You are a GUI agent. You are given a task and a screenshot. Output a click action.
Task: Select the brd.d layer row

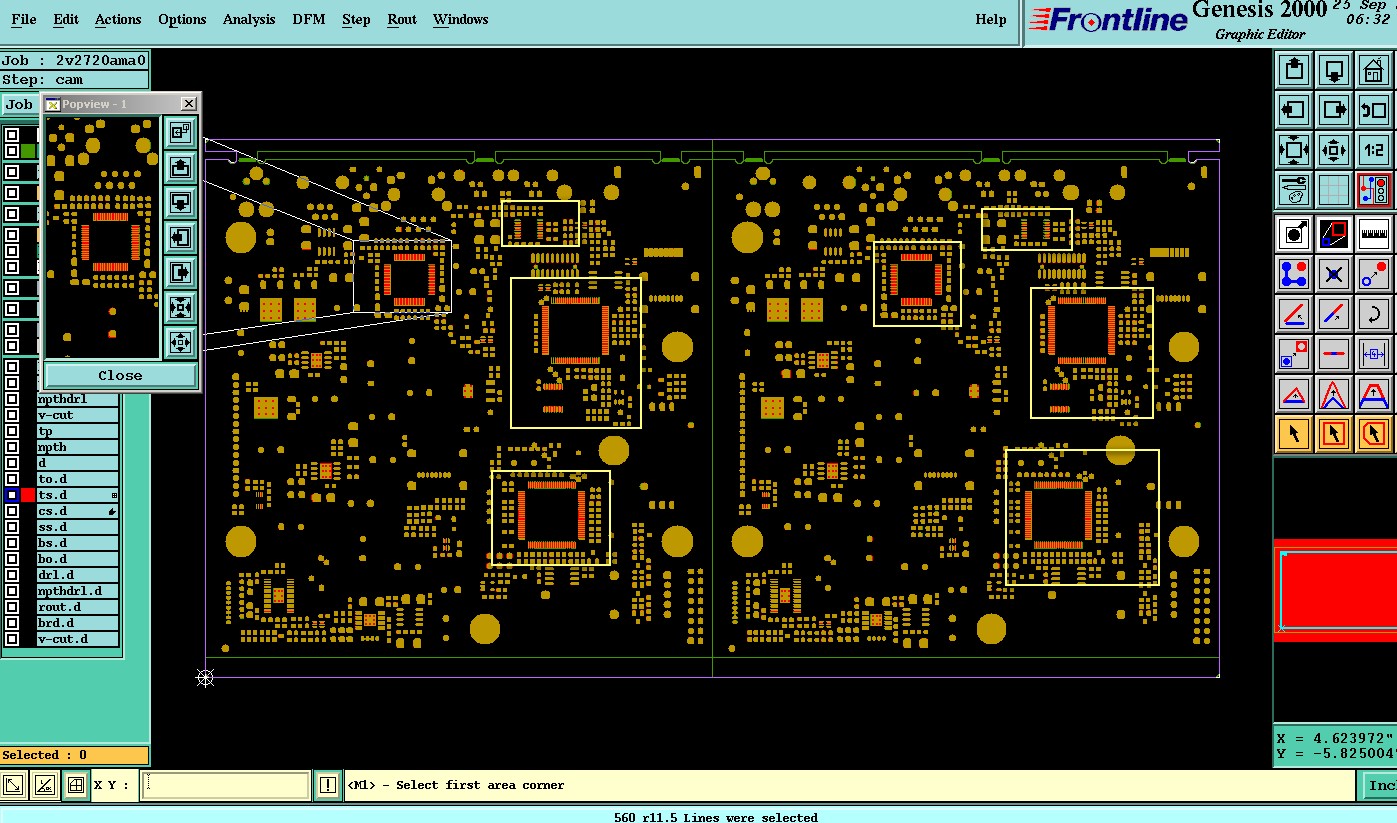point(77,623)
